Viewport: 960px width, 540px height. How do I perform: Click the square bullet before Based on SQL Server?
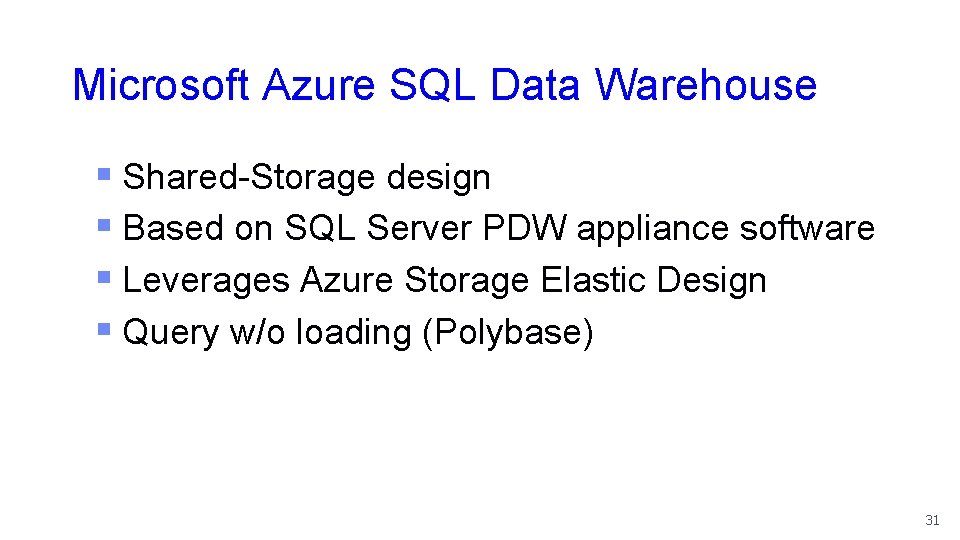[103, 226]
